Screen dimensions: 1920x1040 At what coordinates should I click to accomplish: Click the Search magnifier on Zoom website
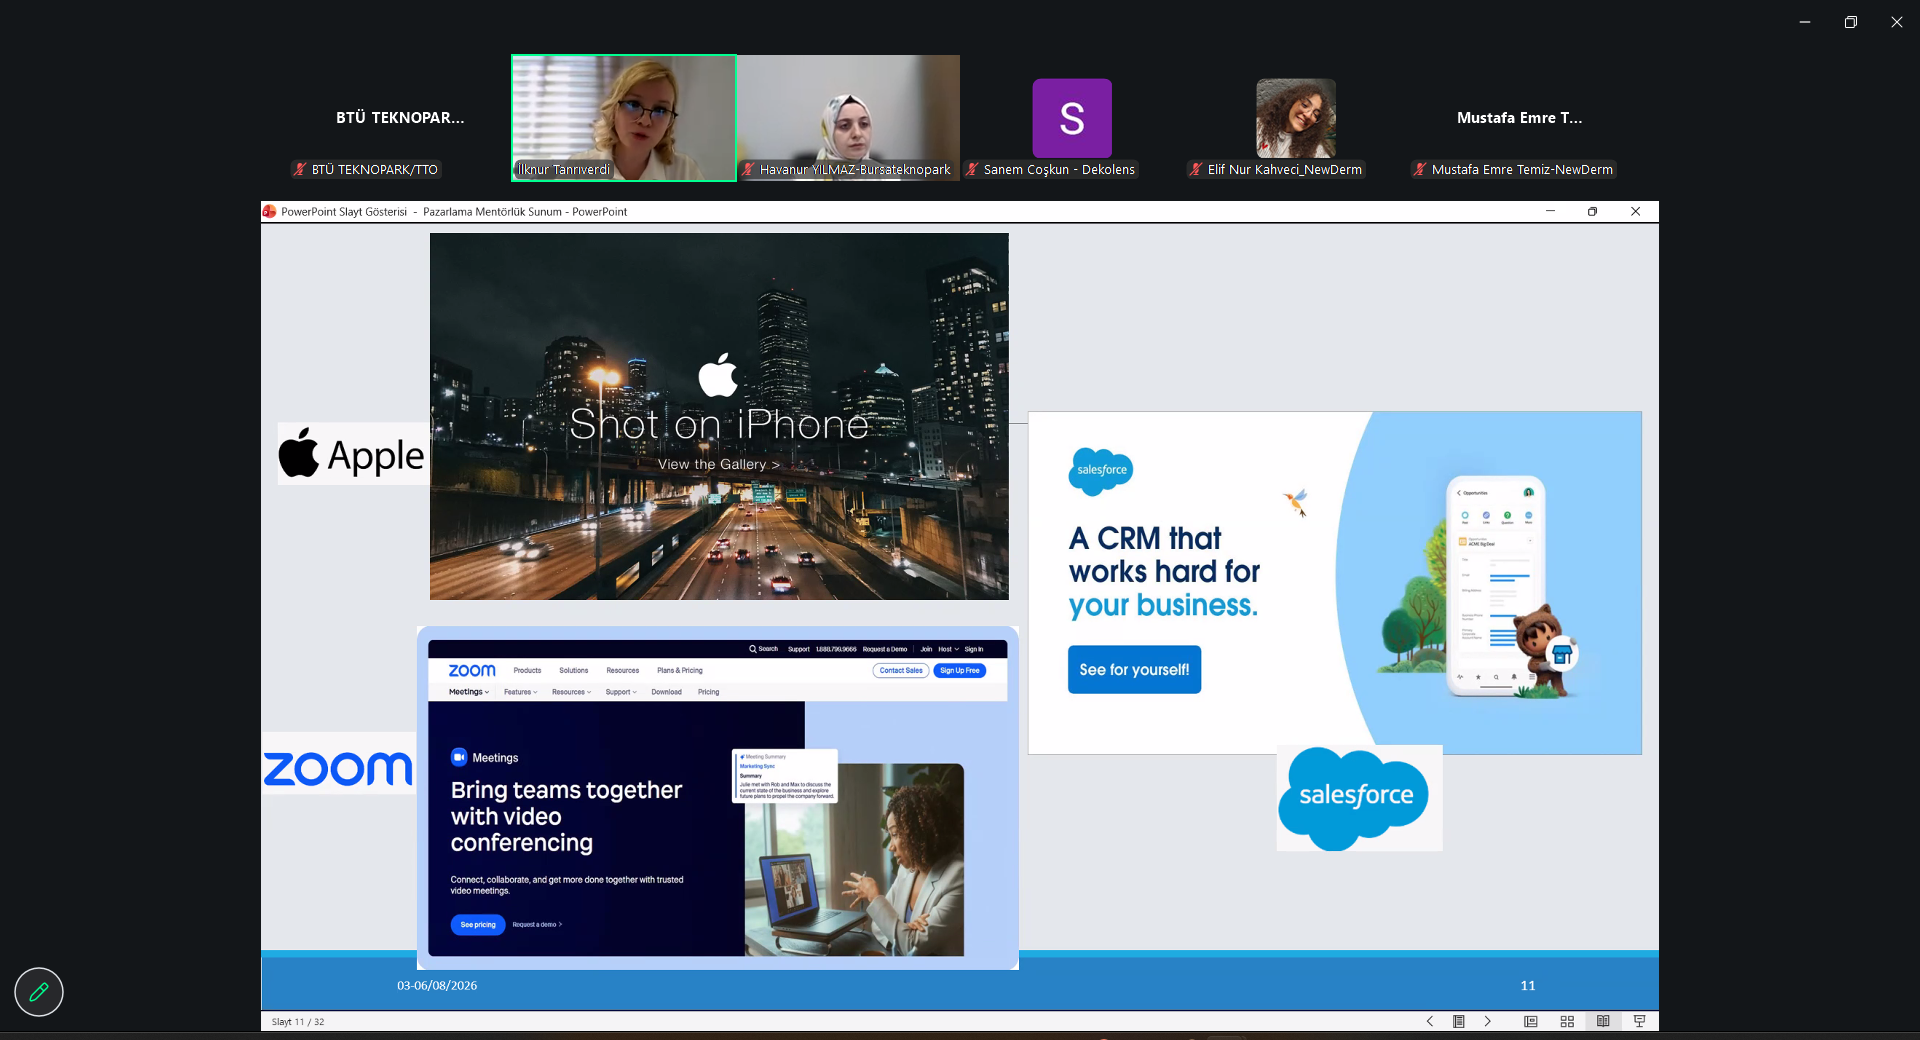[753, 649]
